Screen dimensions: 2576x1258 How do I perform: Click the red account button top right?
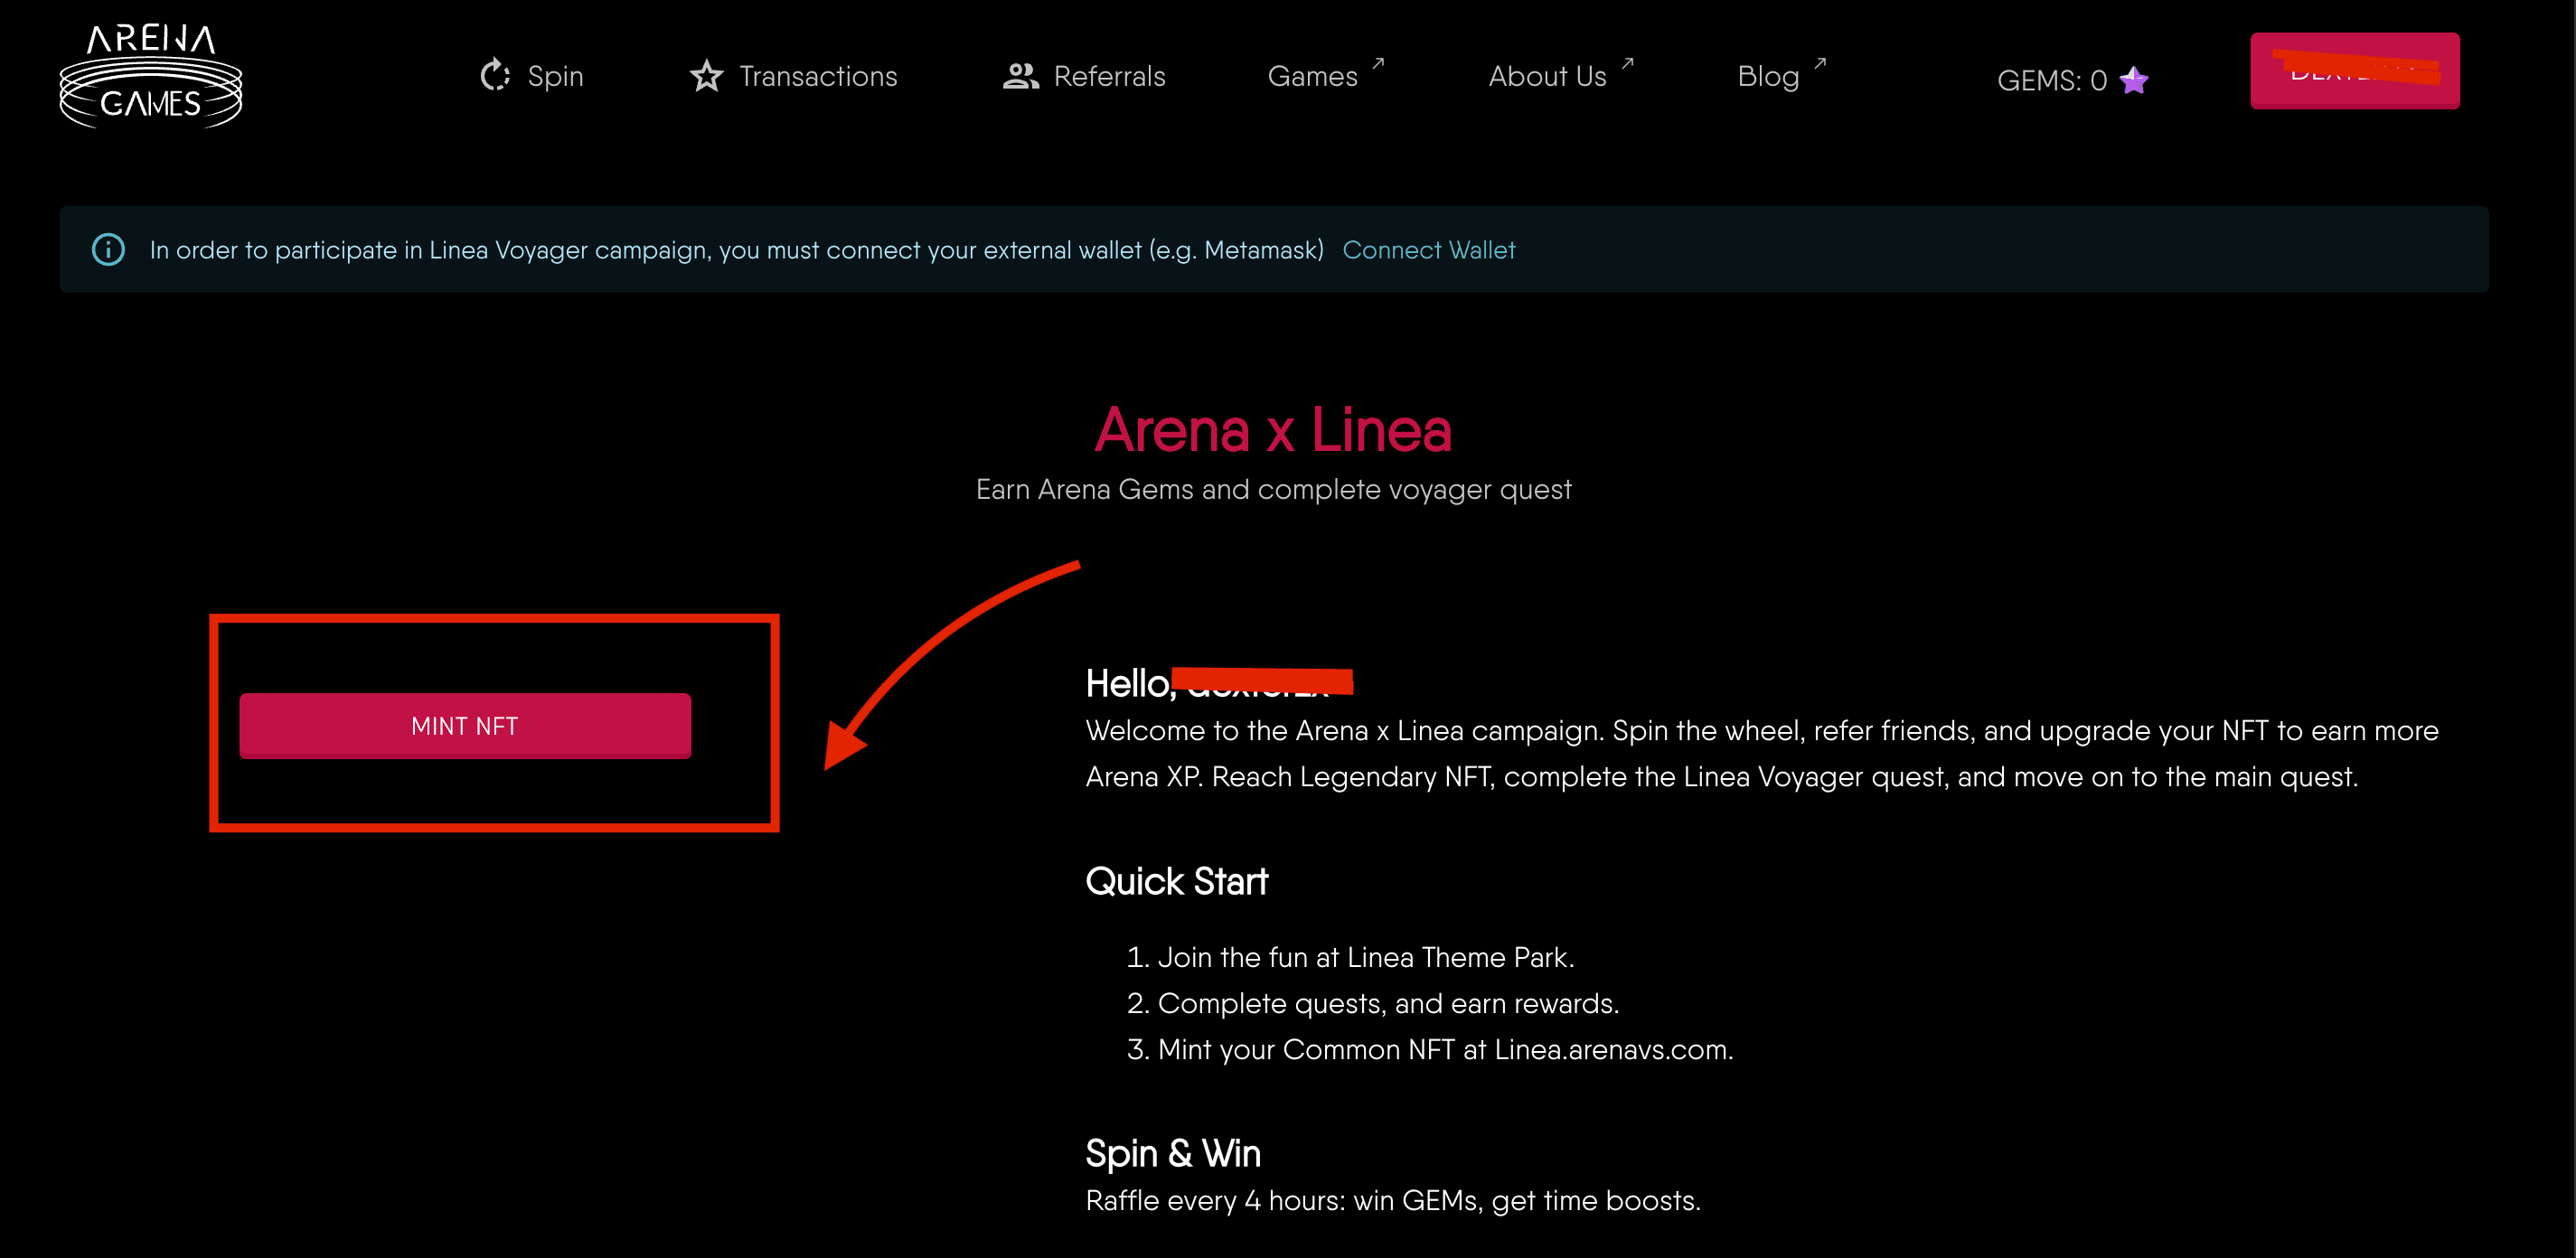pos(2354,71)
